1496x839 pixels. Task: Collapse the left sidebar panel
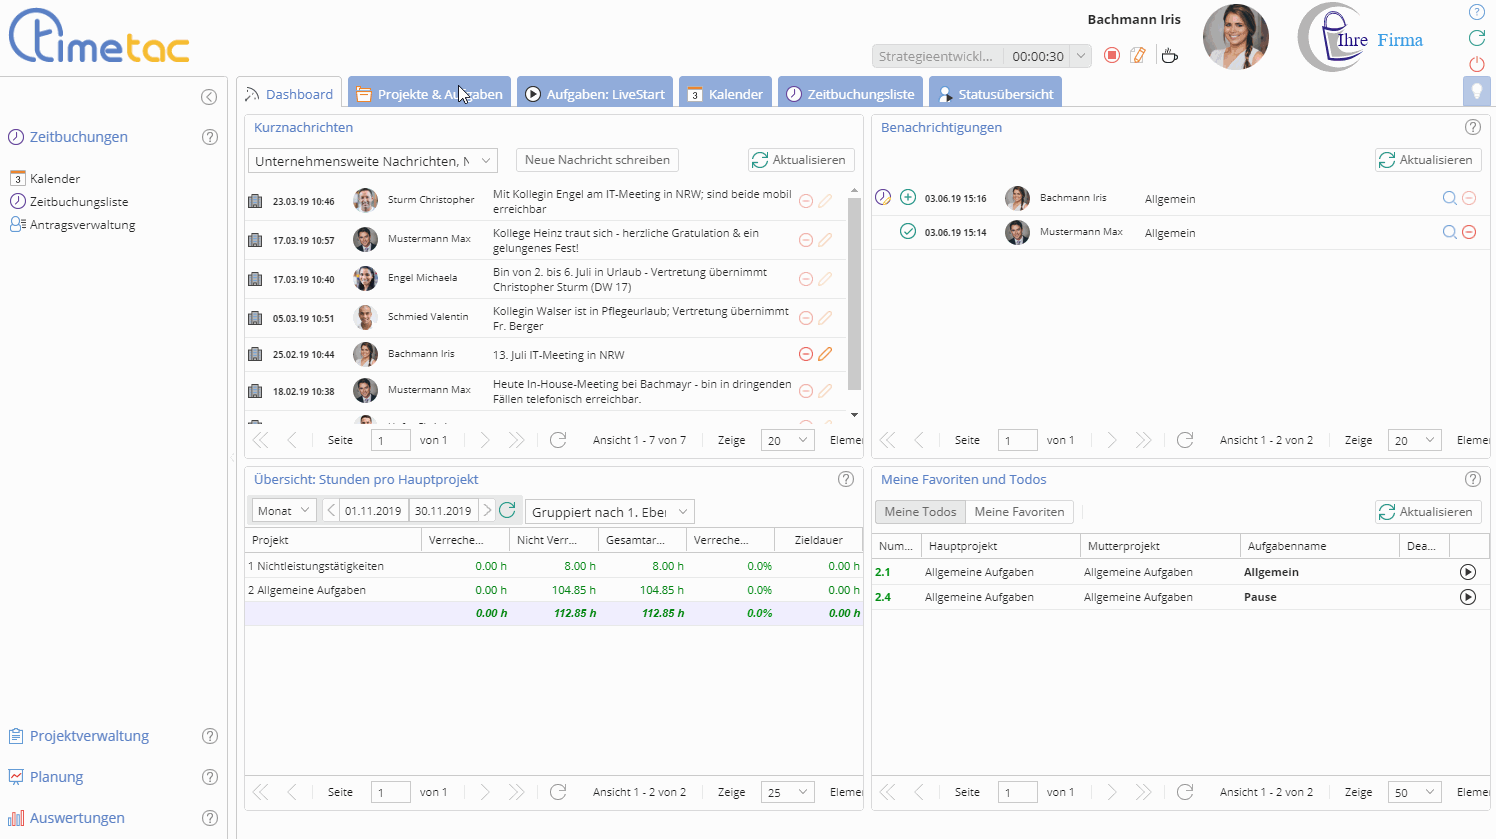tap(209, 97)
